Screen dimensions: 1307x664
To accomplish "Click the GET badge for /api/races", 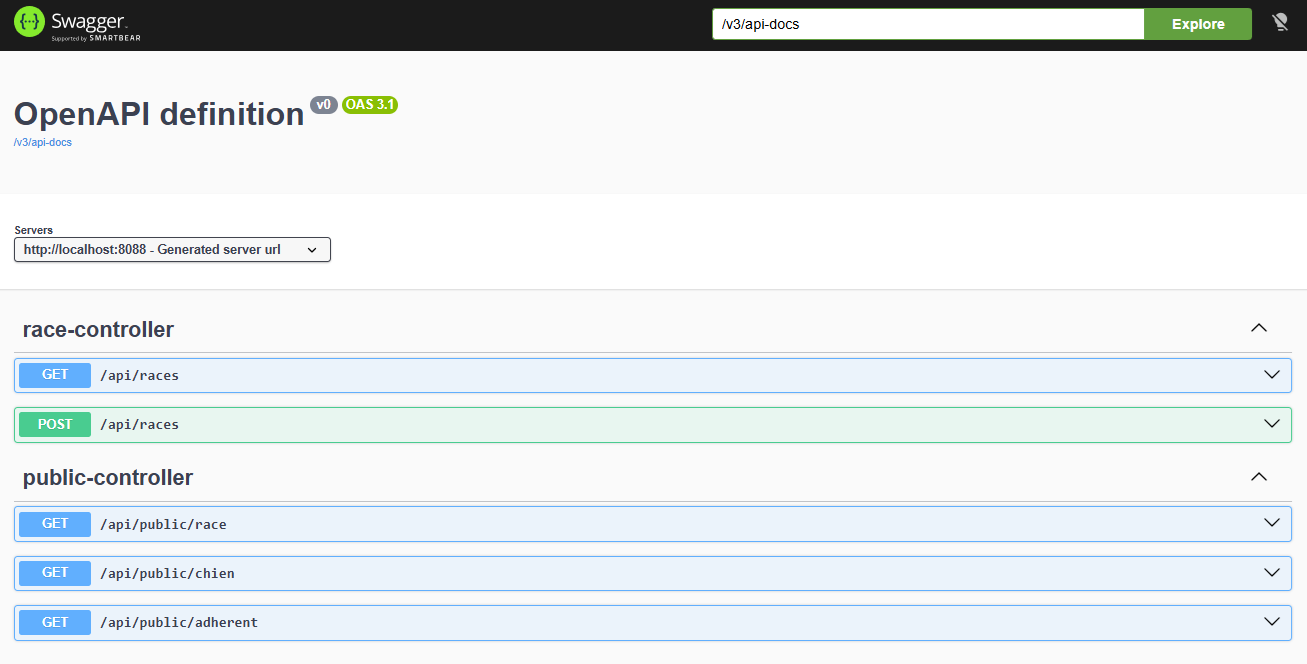I will (x=55, y=375).
